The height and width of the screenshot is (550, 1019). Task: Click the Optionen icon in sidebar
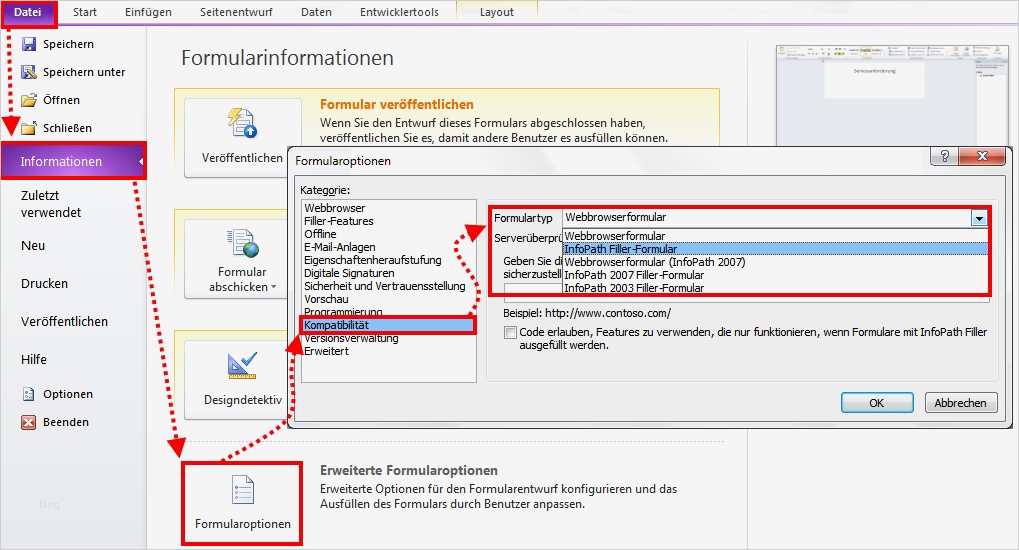(x=29, y=394)
